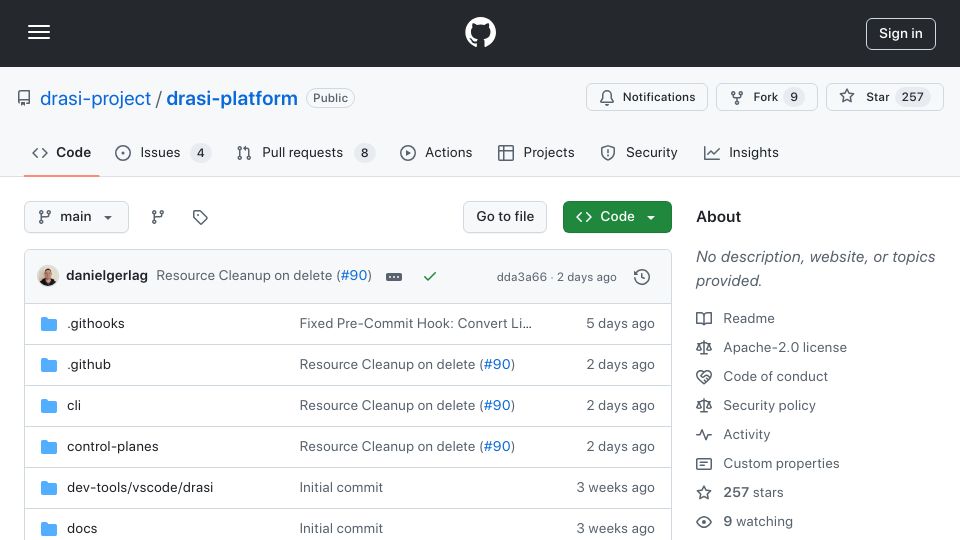The width and height of the screenshot is (960, 540).
Task: Show checks status via green checkmark
Action: [430, 277]
